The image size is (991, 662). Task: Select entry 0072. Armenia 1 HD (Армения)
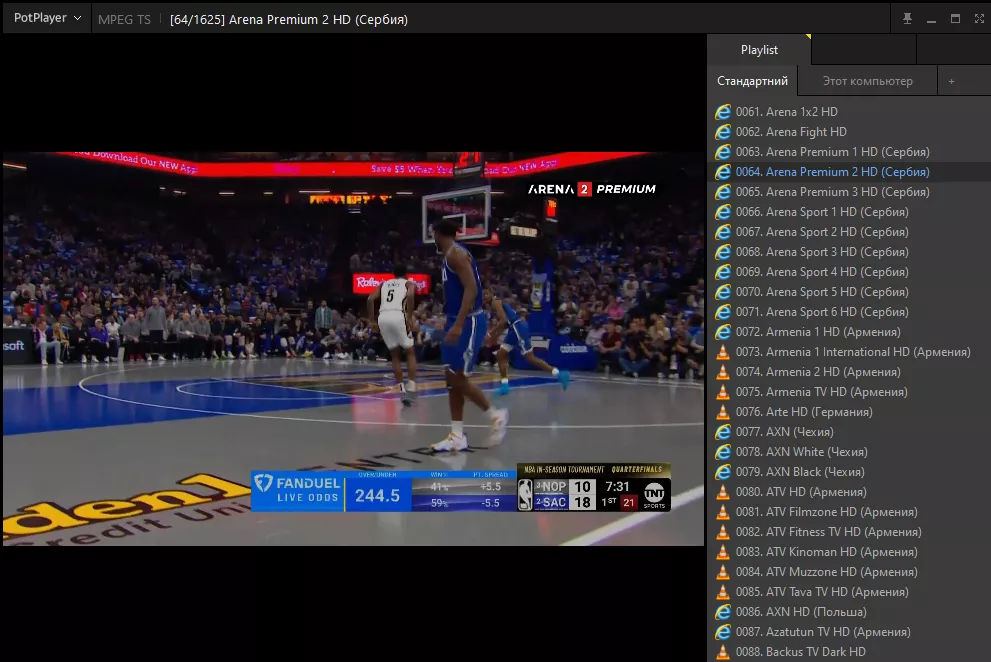849,332
